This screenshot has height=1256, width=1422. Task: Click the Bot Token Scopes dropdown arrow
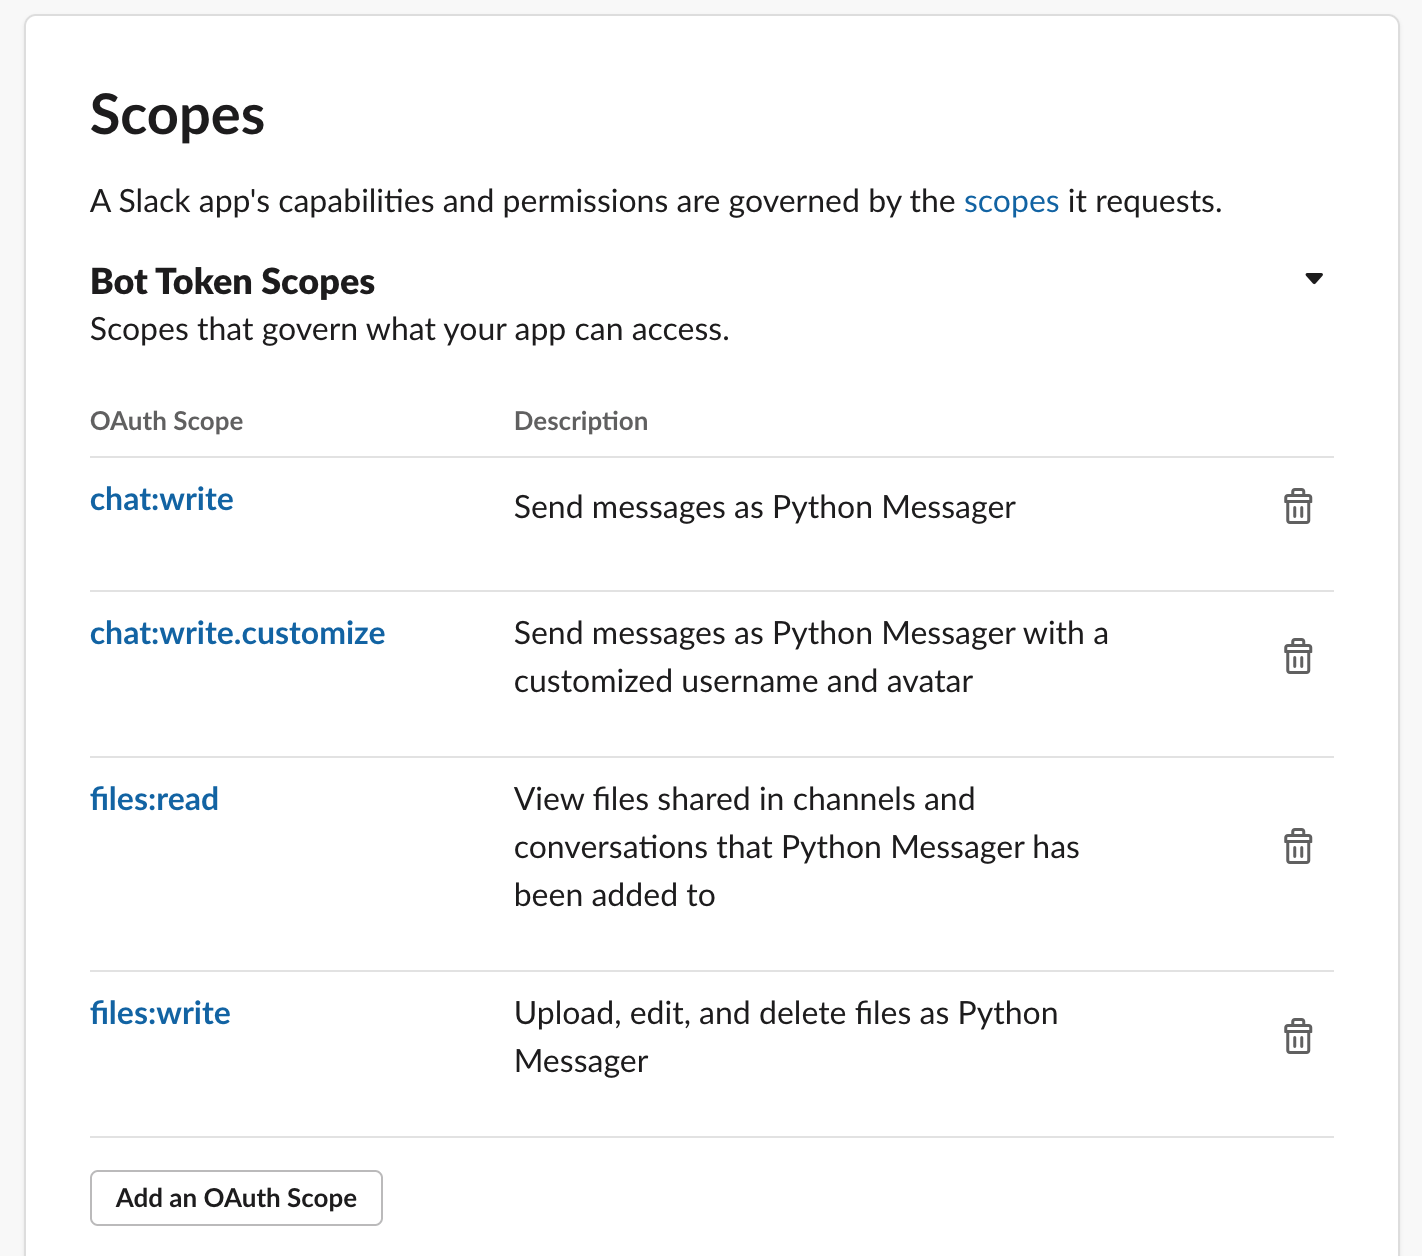point(1313,278)
